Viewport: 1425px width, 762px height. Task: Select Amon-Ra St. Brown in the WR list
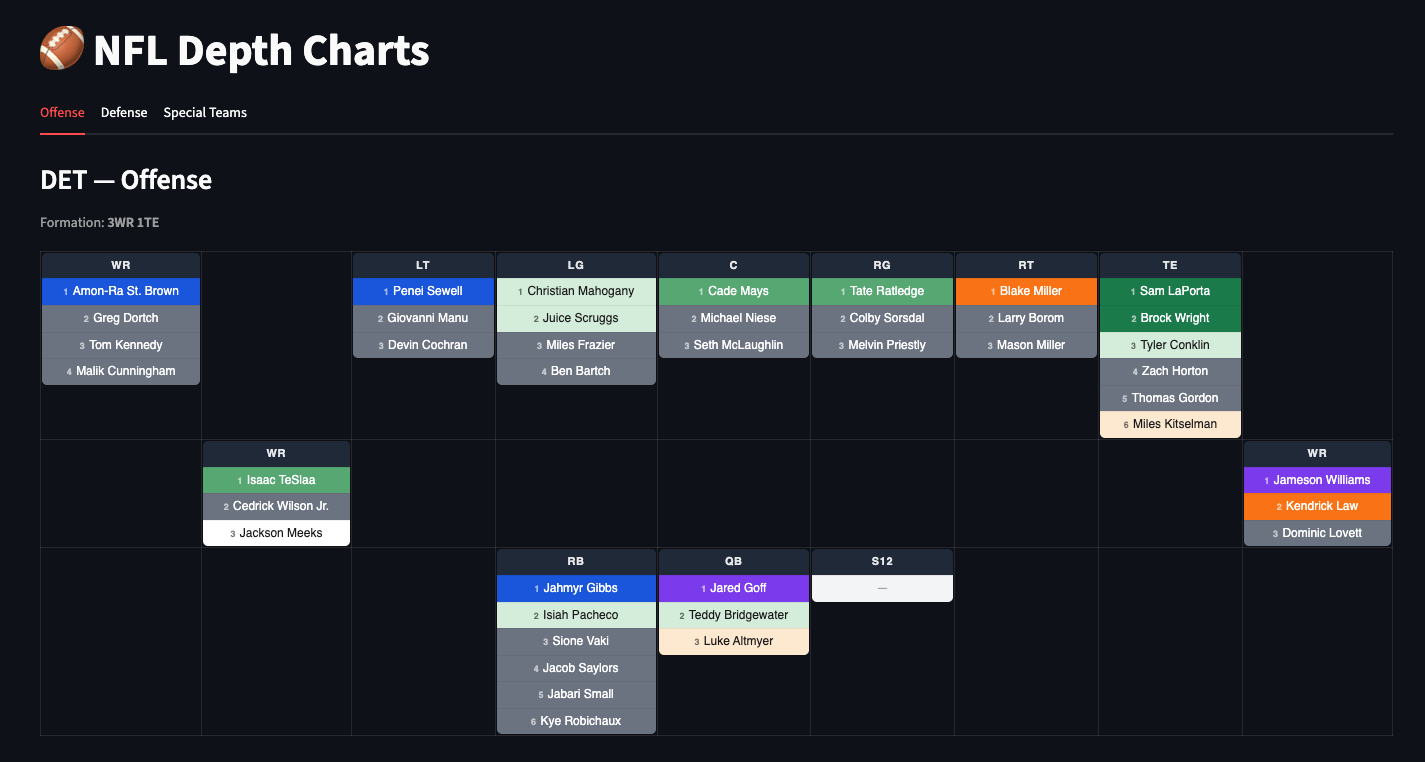[x=121, y=291]
